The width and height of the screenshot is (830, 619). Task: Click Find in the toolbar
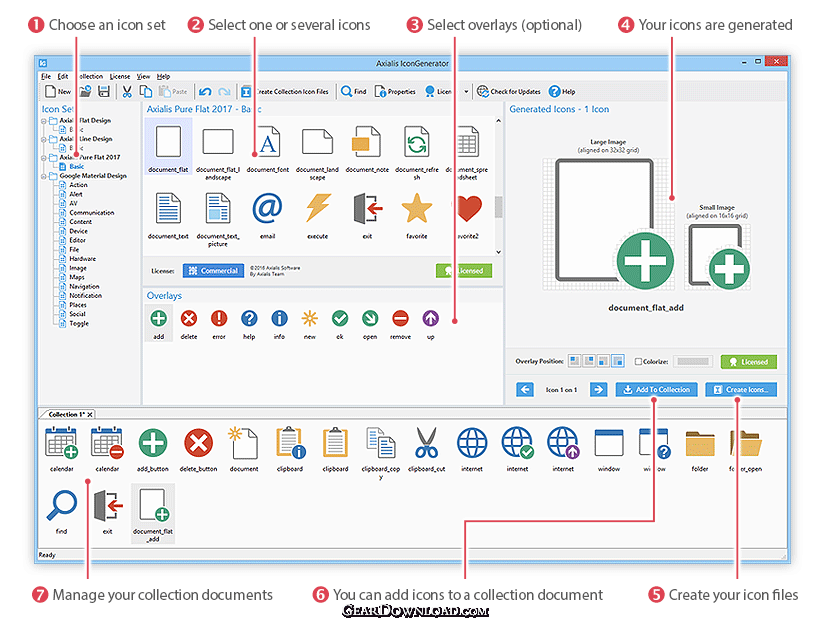(x=354, y=92)
